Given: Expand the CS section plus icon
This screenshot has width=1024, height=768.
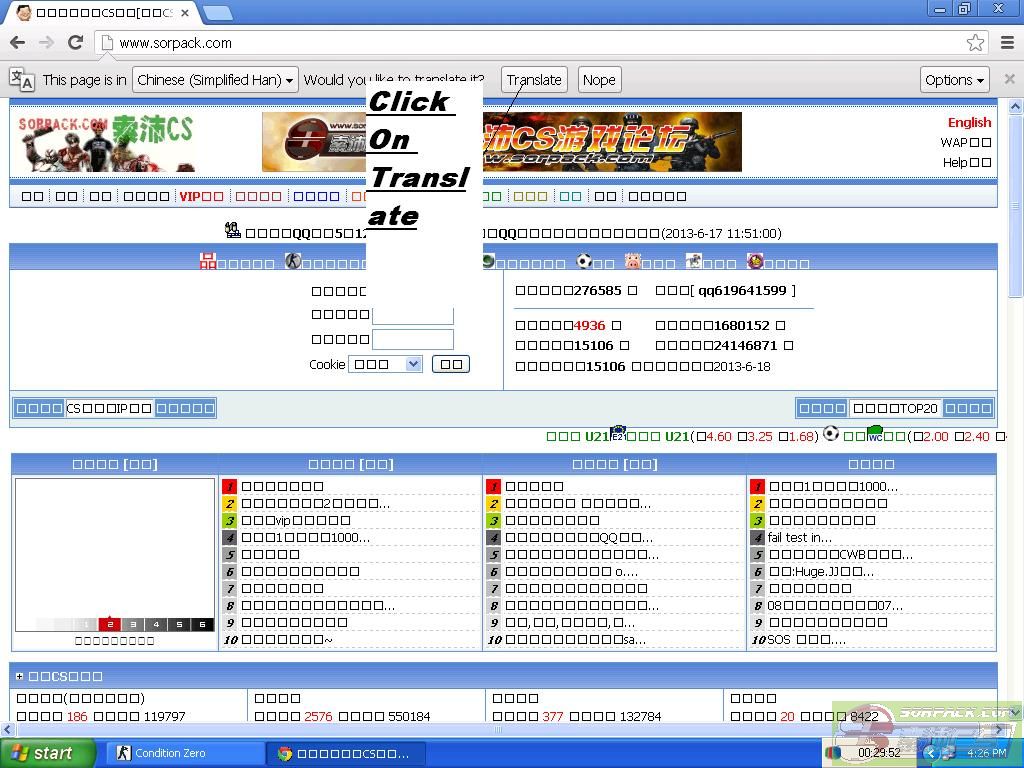Looking at the screenshot, I should click(19, 677).
